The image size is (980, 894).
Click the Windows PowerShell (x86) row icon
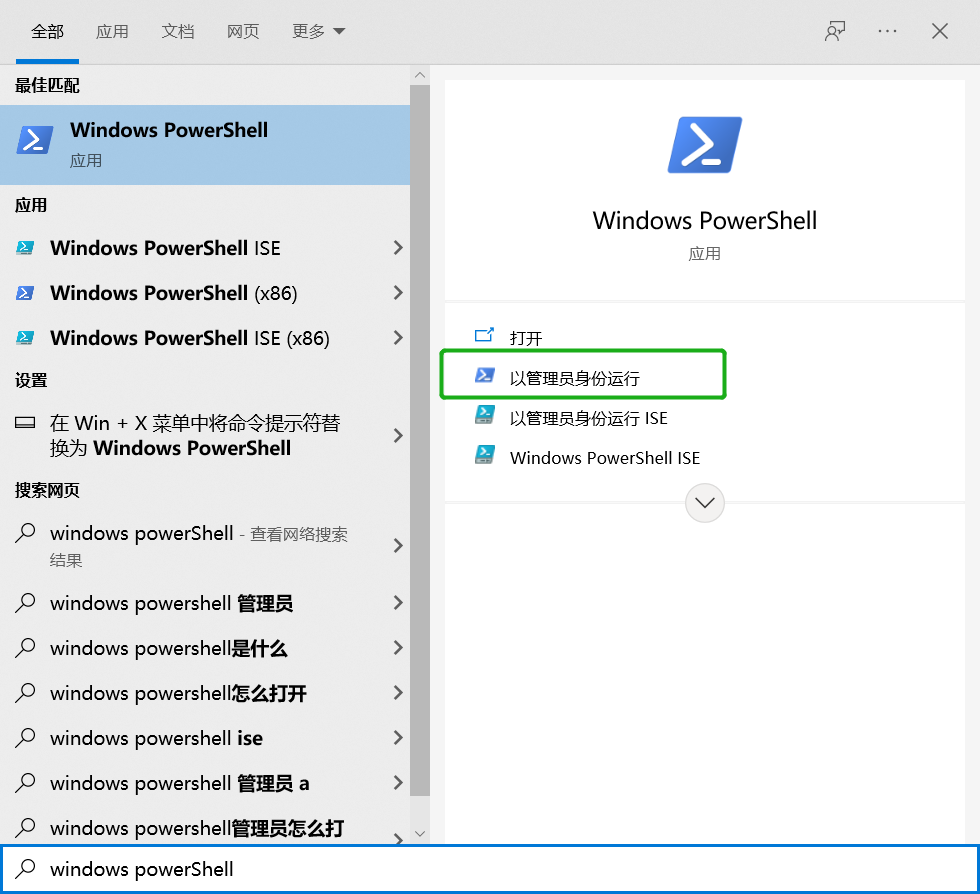point(25,293)
